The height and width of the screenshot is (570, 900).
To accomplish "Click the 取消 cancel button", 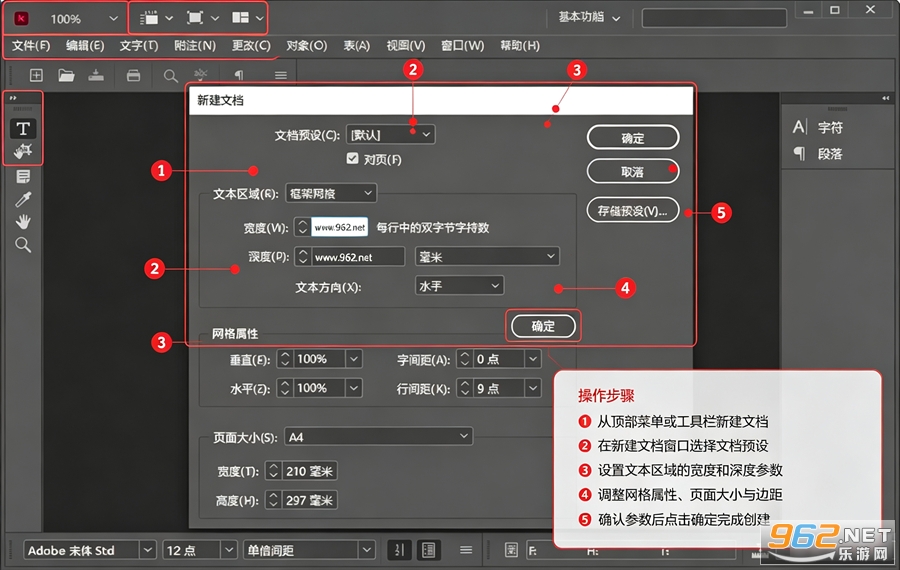I will 633,172.
